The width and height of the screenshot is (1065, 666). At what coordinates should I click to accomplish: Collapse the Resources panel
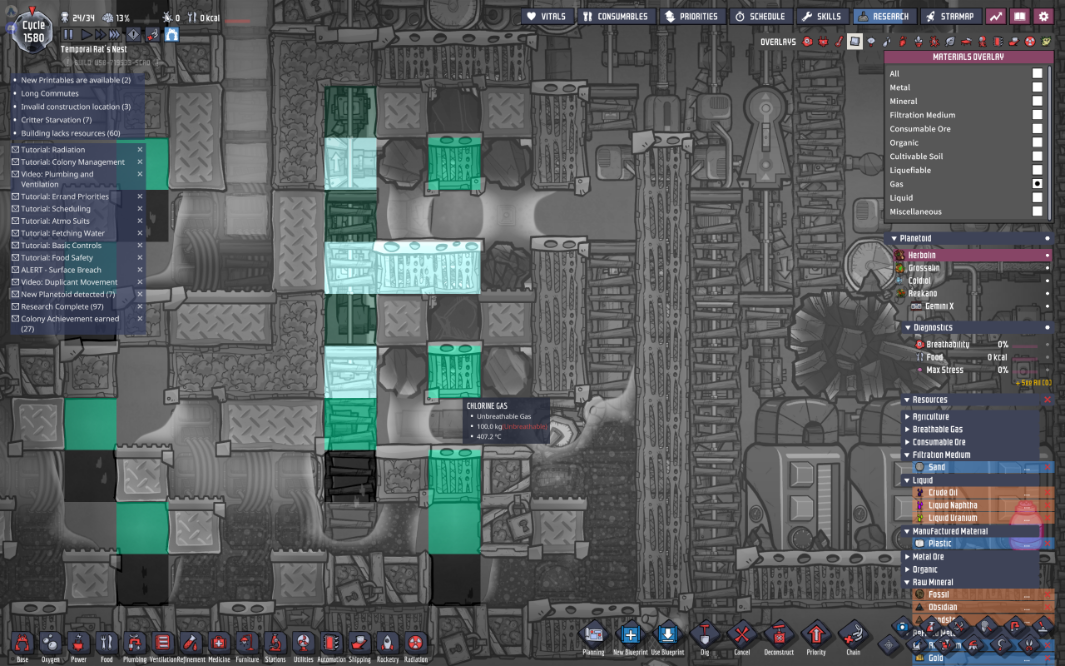907,400
